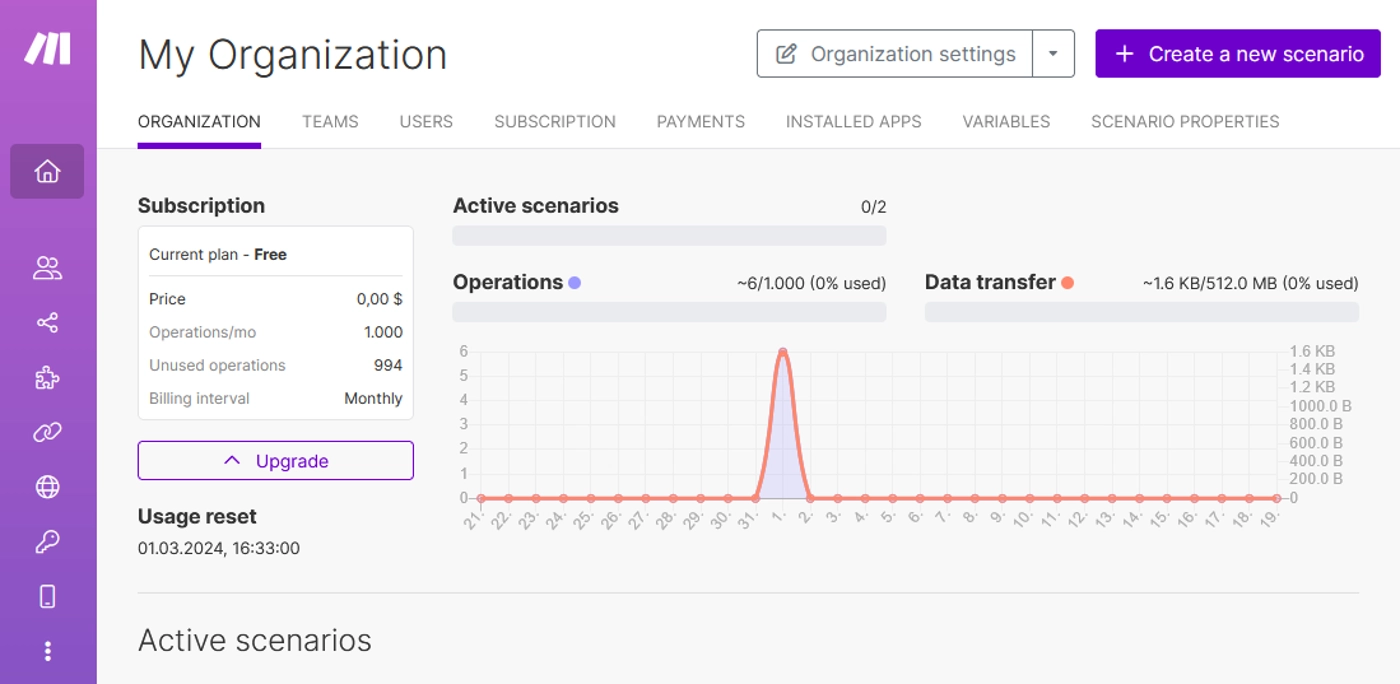The height and width of the screenshot is (684, 1400).
Task: Toggle the Data transfer legend dot
Action: (x=1067, y=283)
